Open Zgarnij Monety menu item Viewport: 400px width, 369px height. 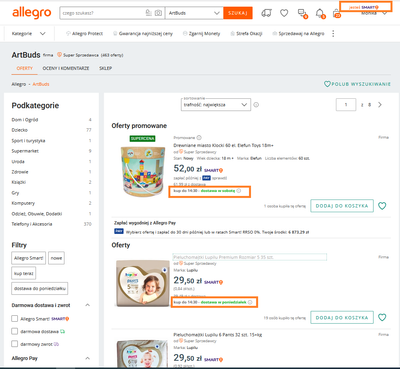tap(202, 33)
